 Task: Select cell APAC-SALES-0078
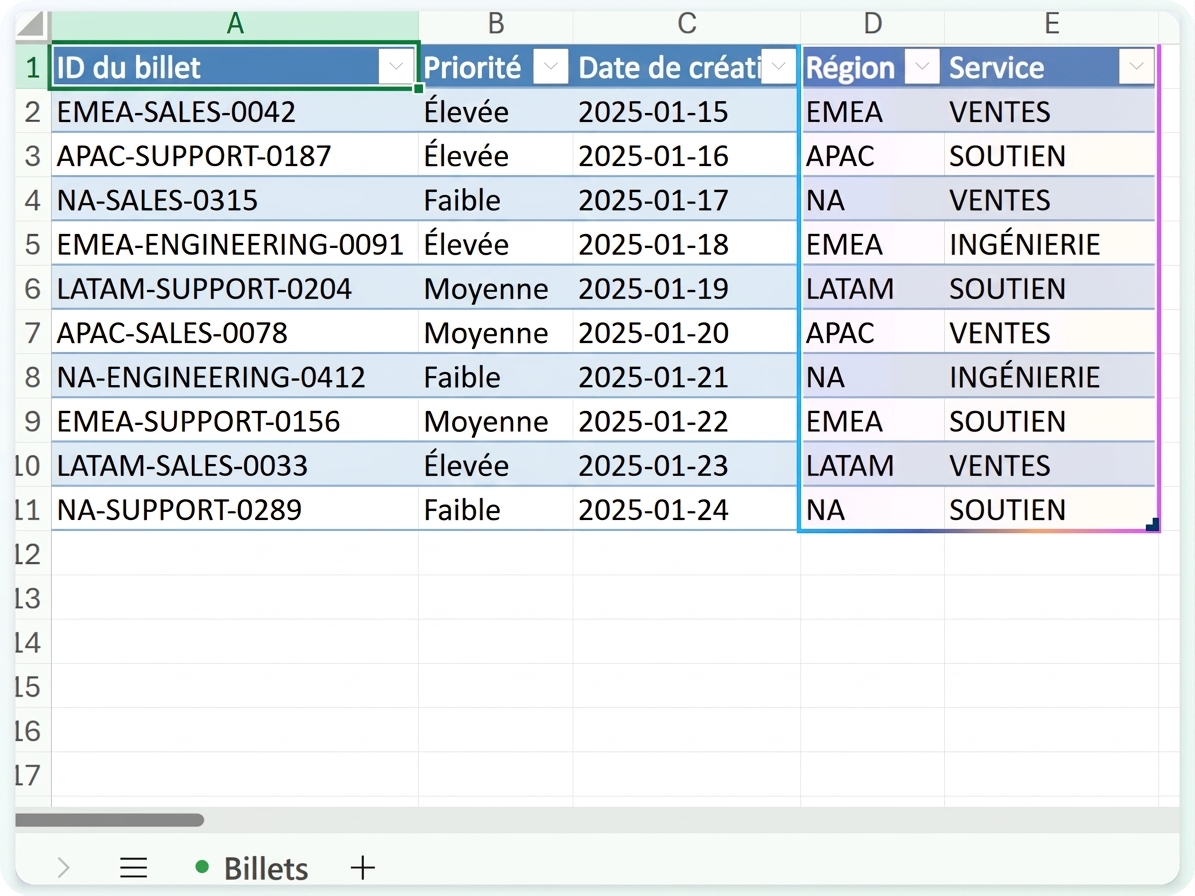click(x=235, y=333)
